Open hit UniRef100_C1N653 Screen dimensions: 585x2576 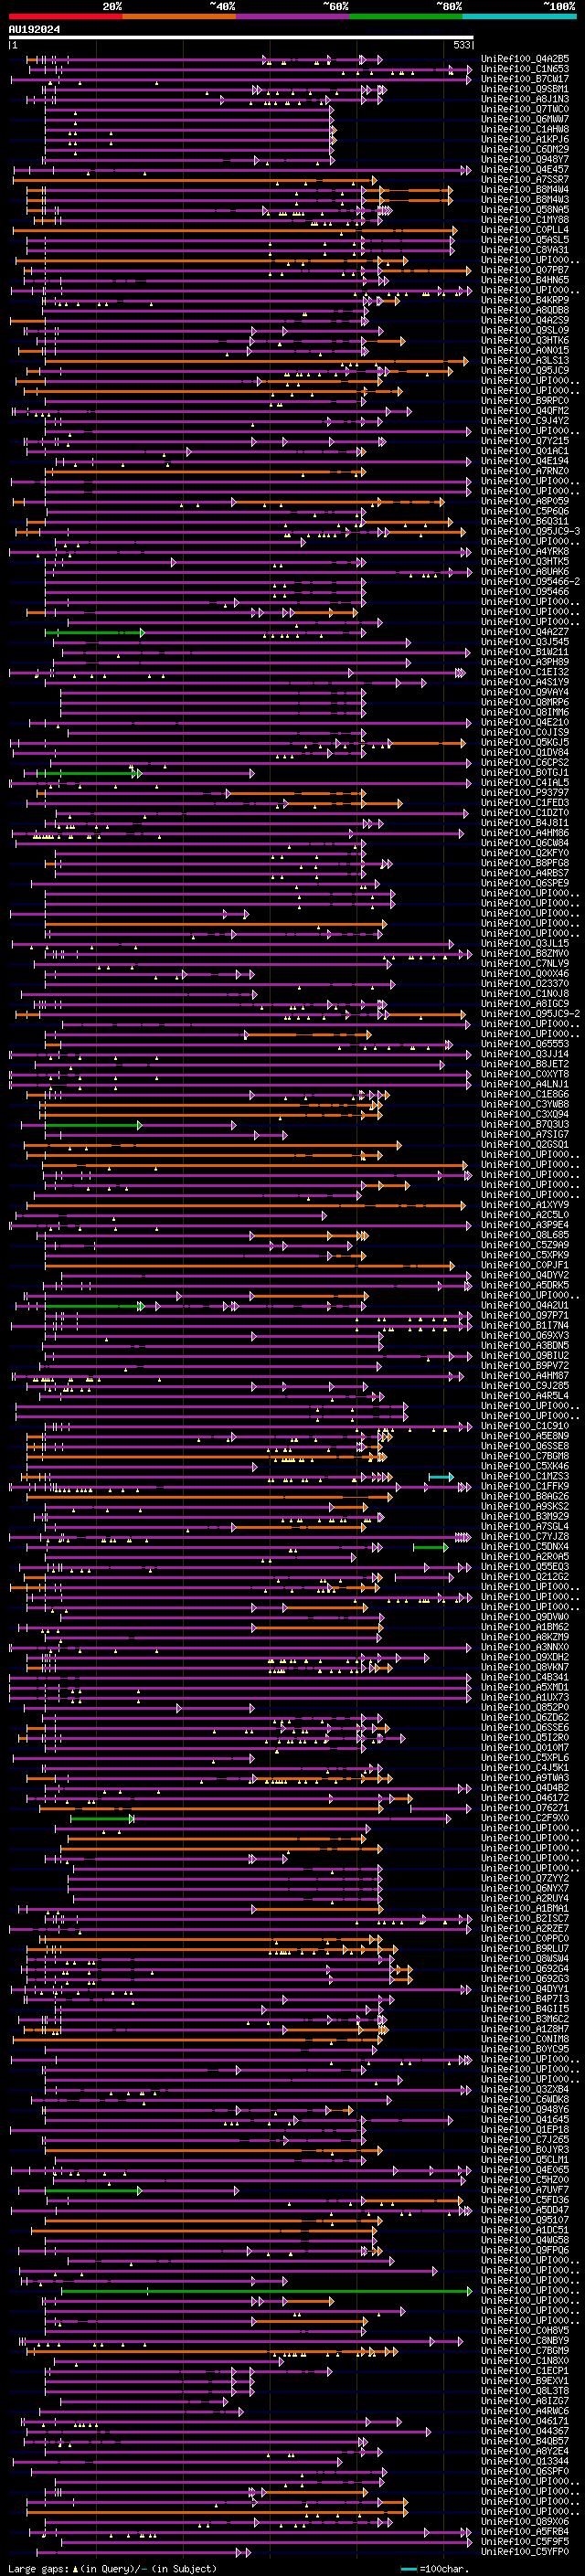525,69
